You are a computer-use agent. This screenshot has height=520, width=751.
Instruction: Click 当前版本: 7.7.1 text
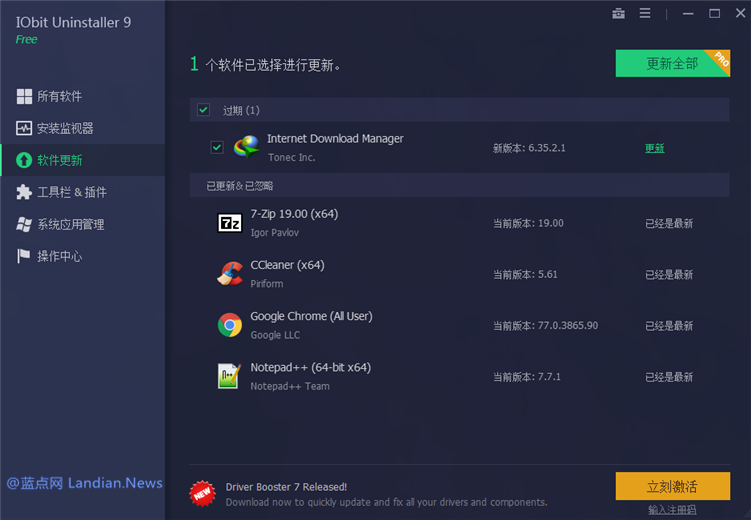tap(527, 377)
